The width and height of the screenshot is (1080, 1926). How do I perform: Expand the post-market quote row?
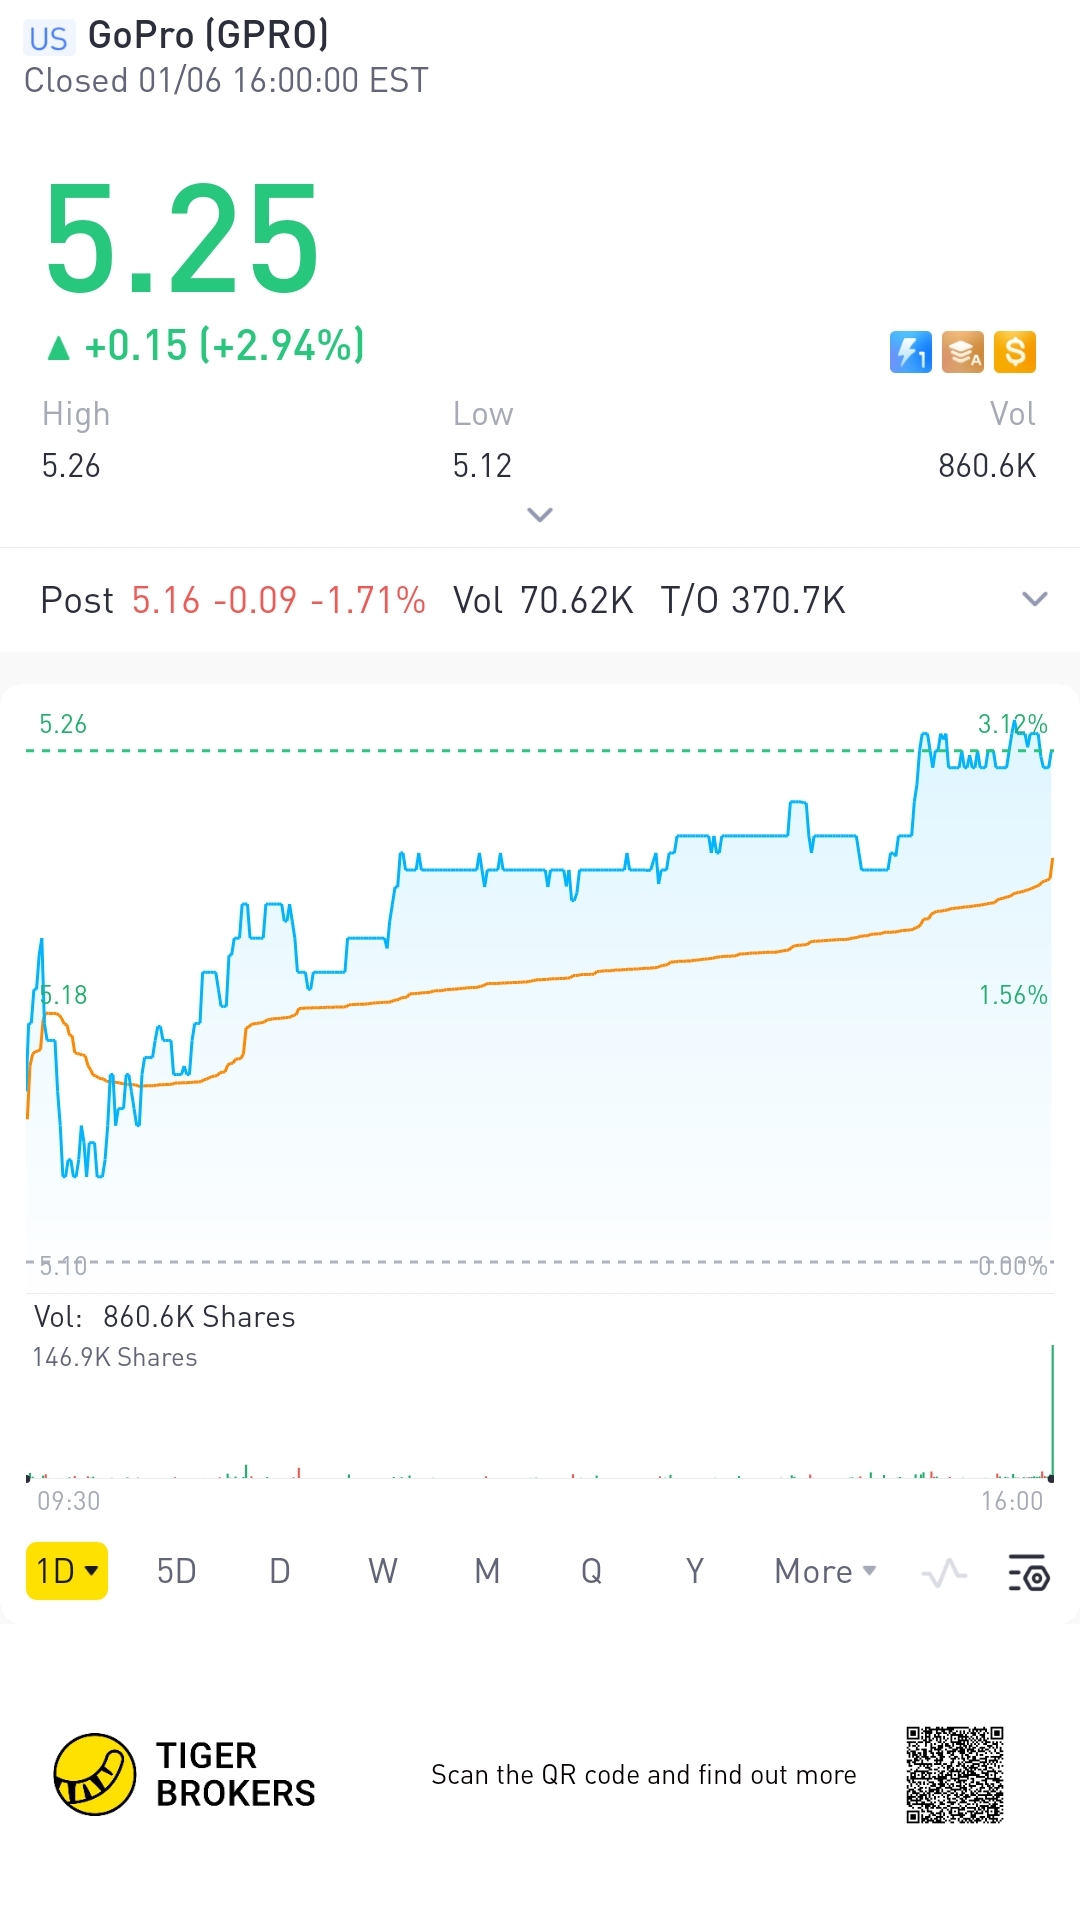point(1034,599)
